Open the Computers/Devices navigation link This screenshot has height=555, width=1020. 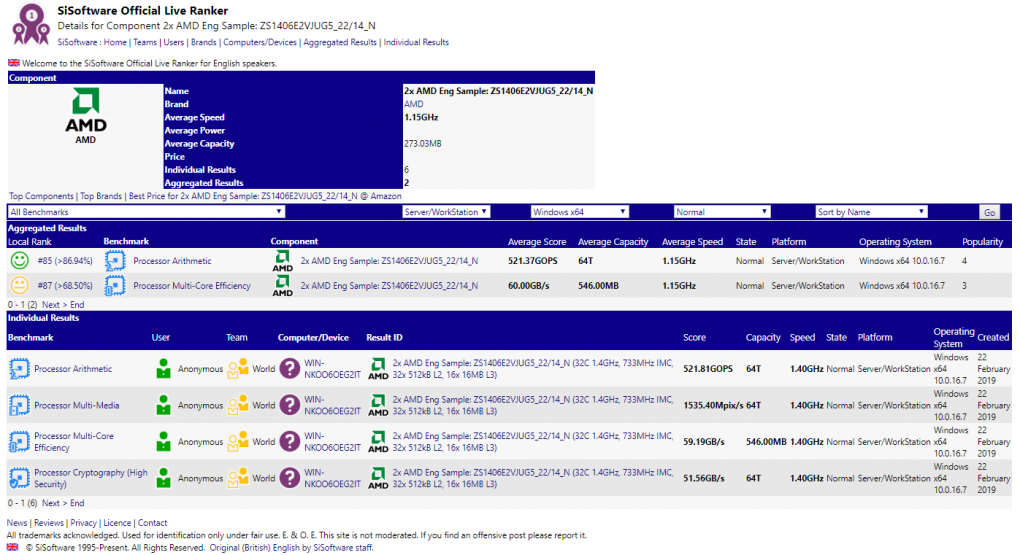point(260,42)
